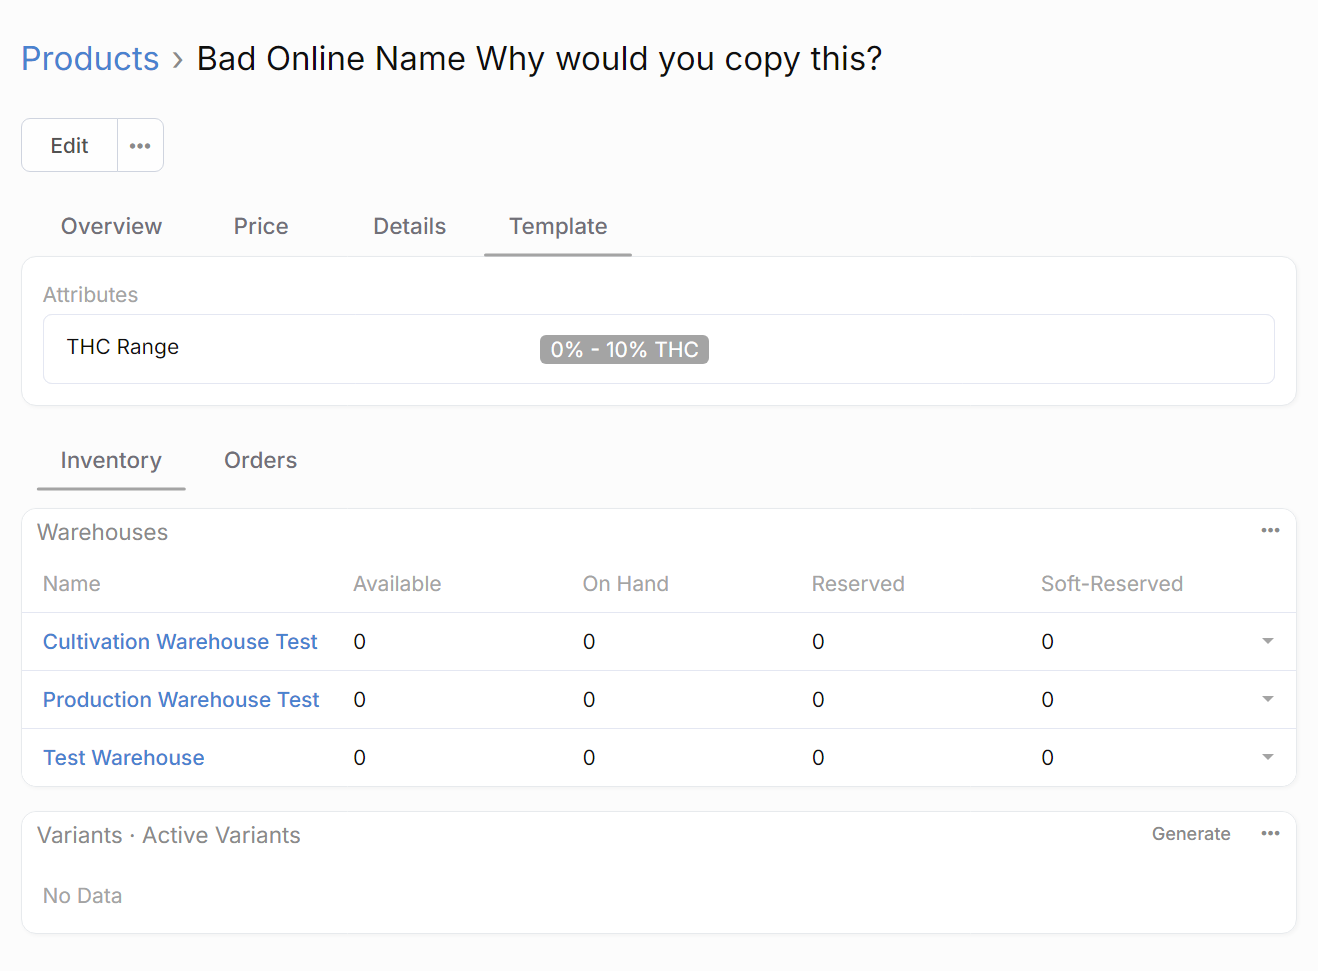Switch to the Overview tab
The height and width of the screenshot is (971, 1318).
[x=111, y=227]
